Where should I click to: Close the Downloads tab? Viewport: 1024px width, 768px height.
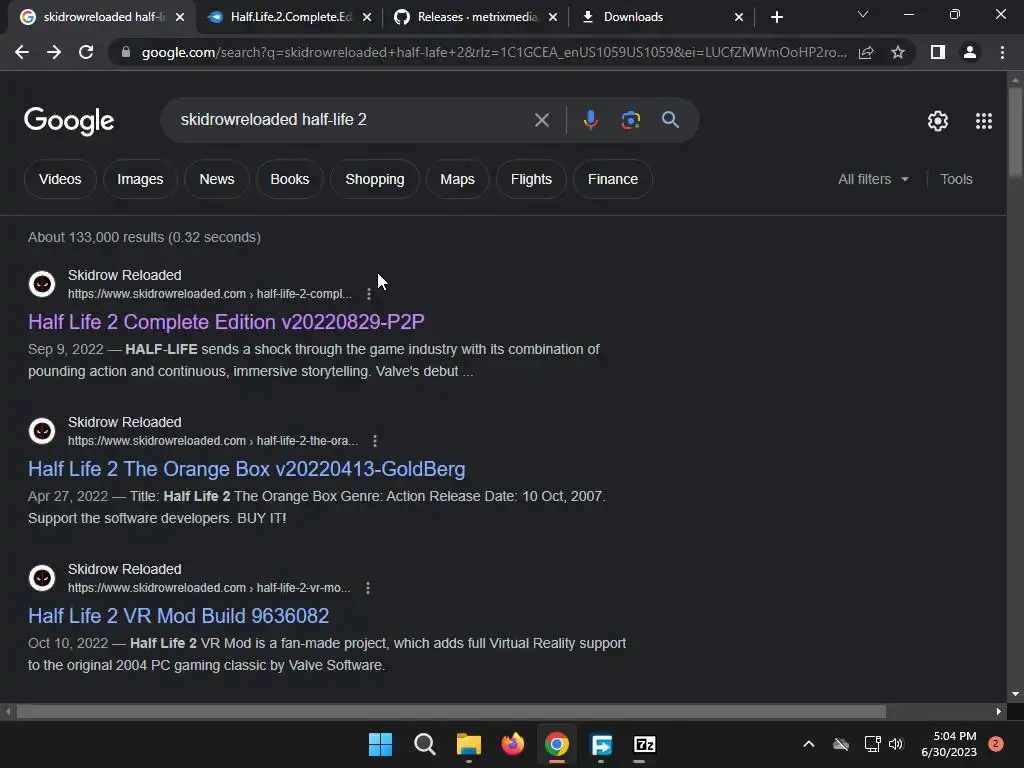pyautogui.click(x=739, y=17)
